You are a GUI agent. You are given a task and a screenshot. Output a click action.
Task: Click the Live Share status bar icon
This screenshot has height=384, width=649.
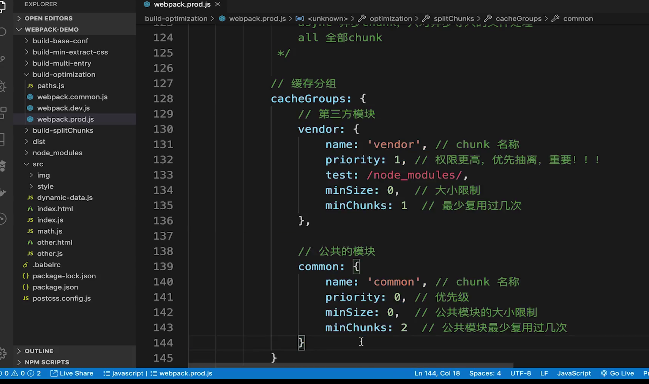pos(54,373)
